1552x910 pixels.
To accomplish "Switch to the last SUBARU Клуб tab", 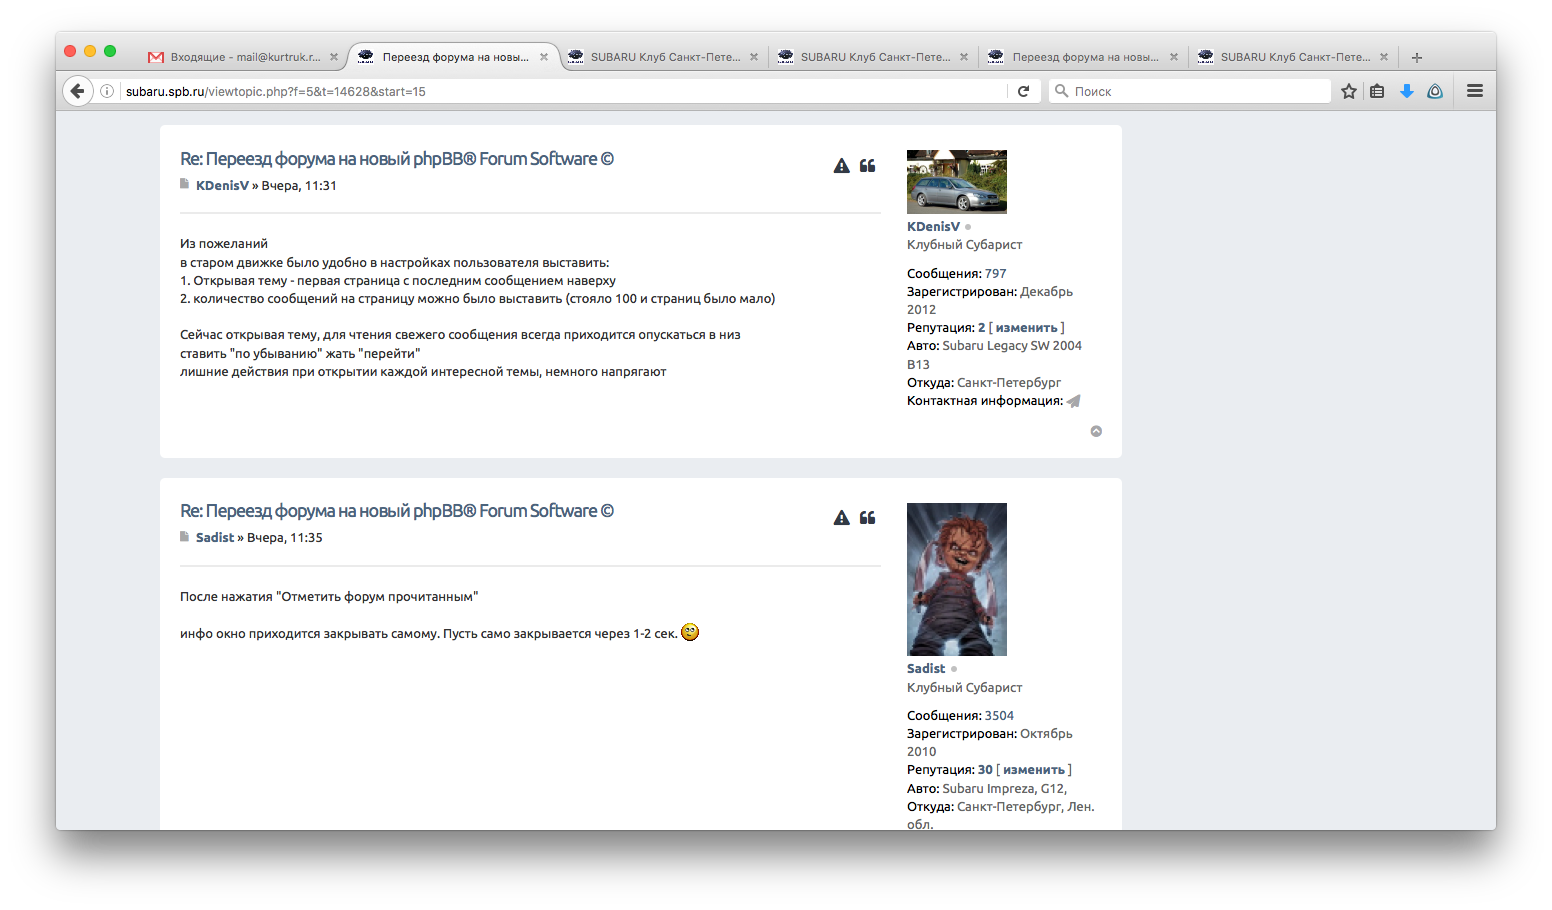I will (1295, 57).
